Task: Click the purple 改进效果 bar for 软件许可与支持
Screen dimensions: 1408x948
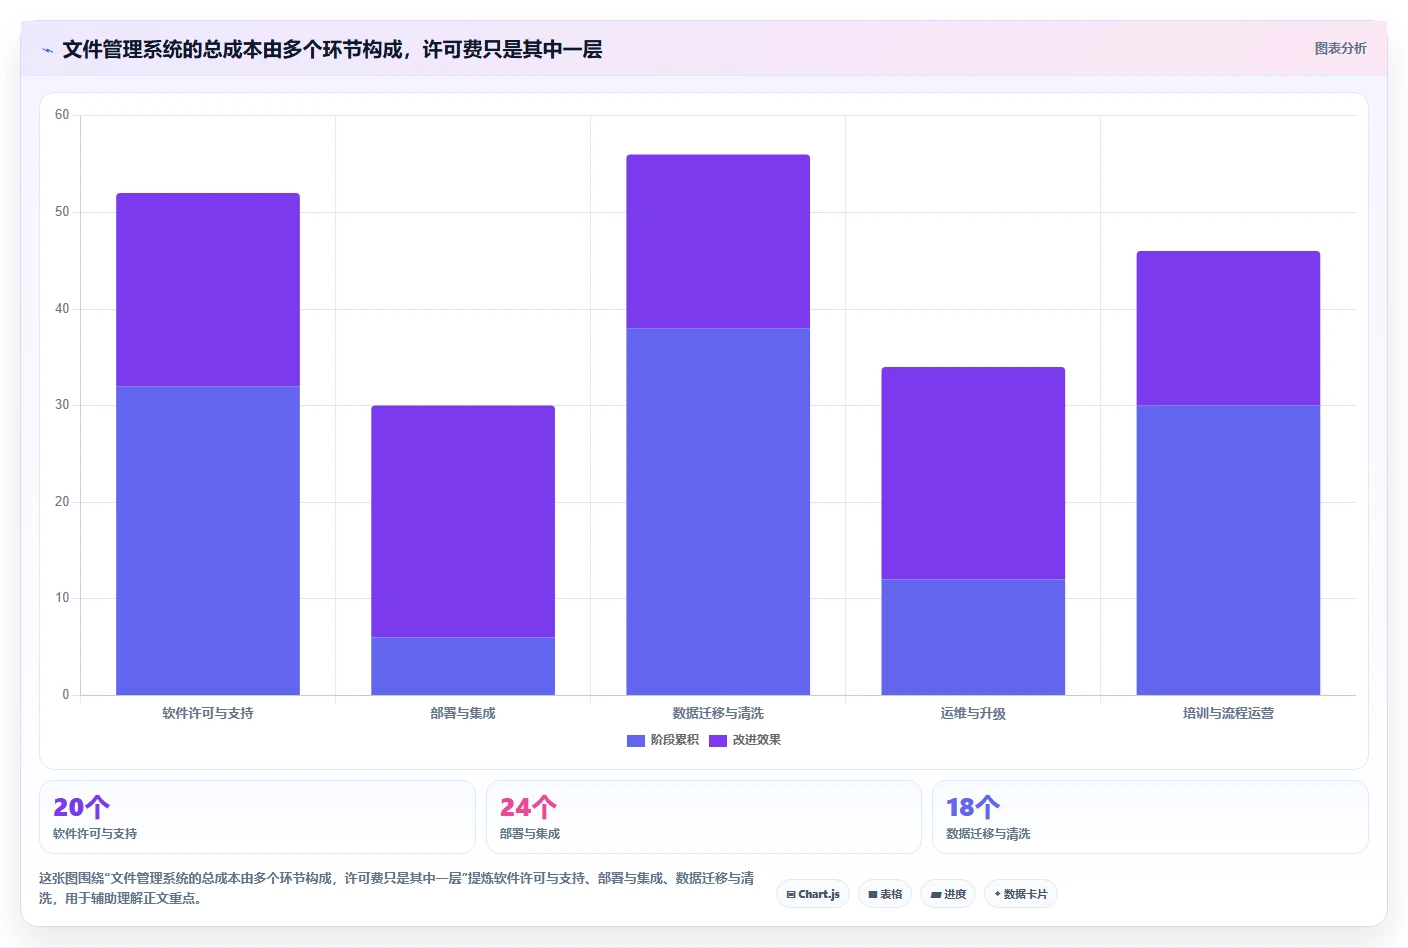Action: (x=208, y=290)
